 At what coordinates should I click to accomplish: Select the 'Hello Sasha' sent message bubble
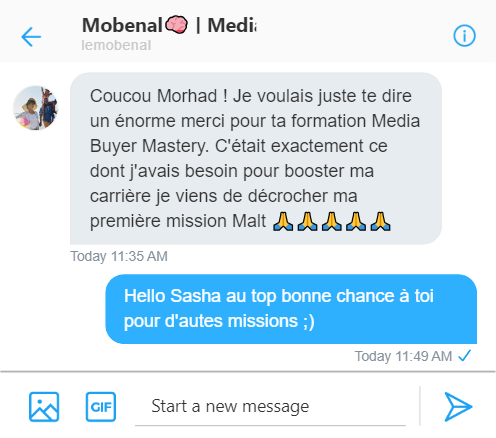click(291, 309)
